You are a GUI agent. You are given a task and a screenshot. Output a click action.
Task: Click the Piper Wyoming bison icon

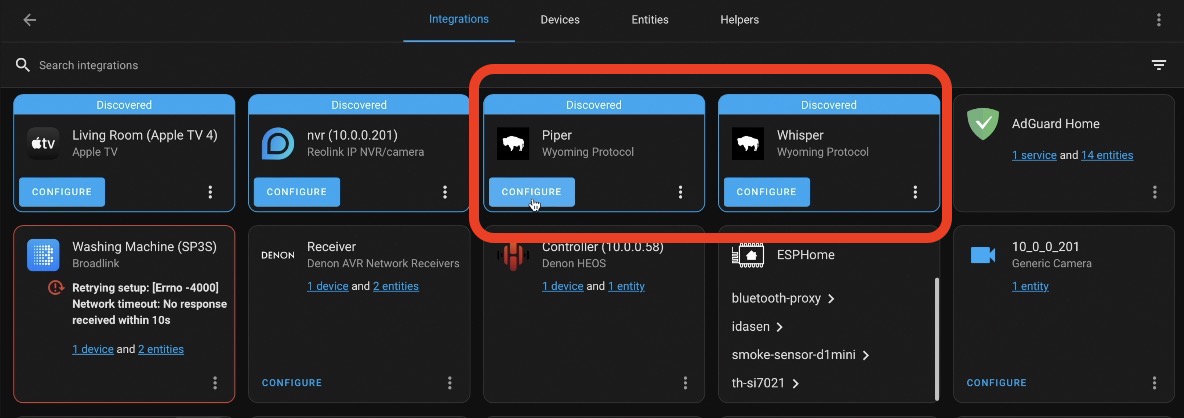pos(513,143)
